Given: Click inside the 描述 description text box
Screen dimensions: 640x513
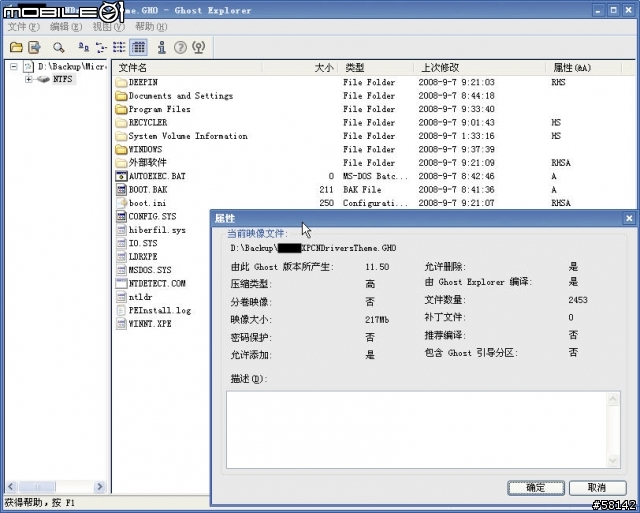Looking at the screenshot, I should (416, 429).
